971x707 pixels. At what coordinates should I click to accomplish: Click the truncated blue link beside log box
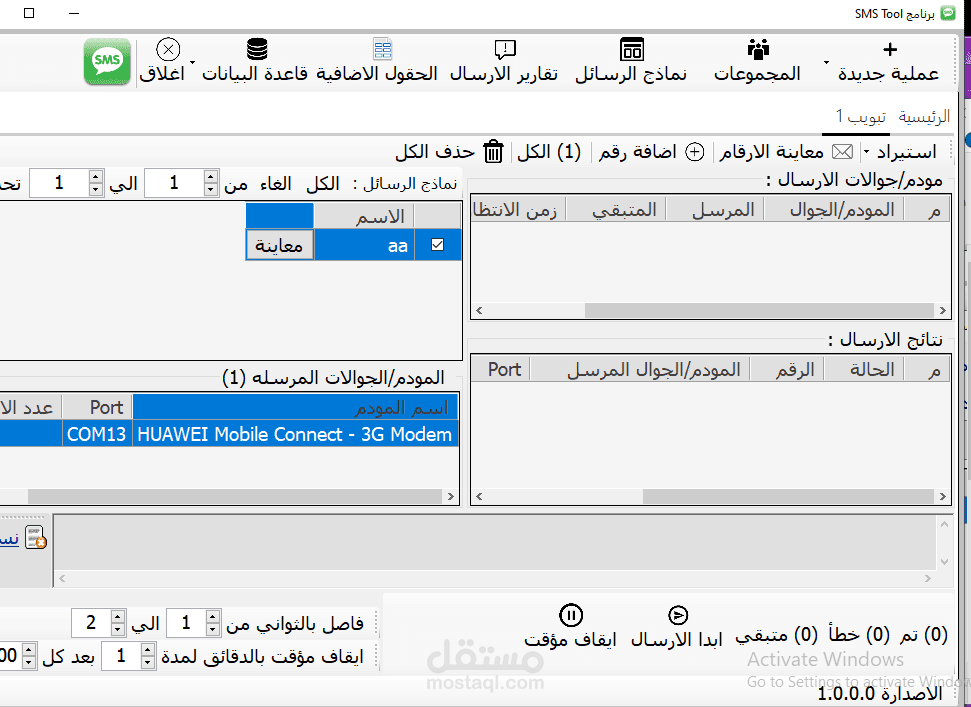[9, 539]
